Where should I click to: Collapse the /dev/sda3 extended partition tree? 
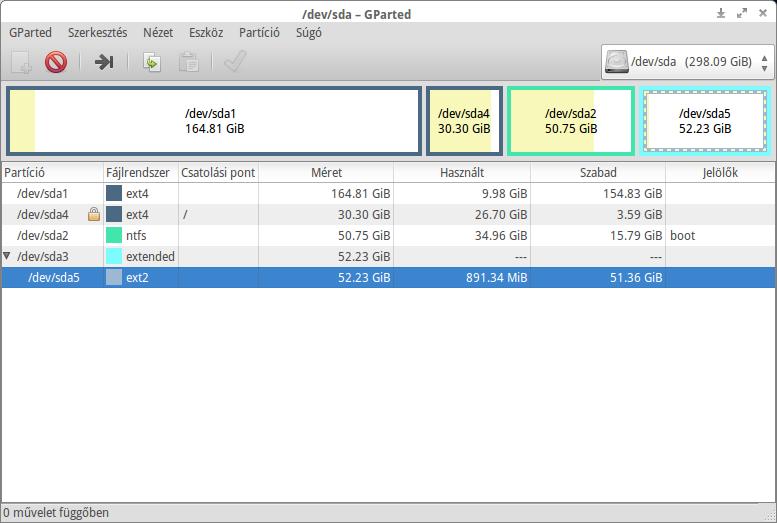(x=6, y=256)
